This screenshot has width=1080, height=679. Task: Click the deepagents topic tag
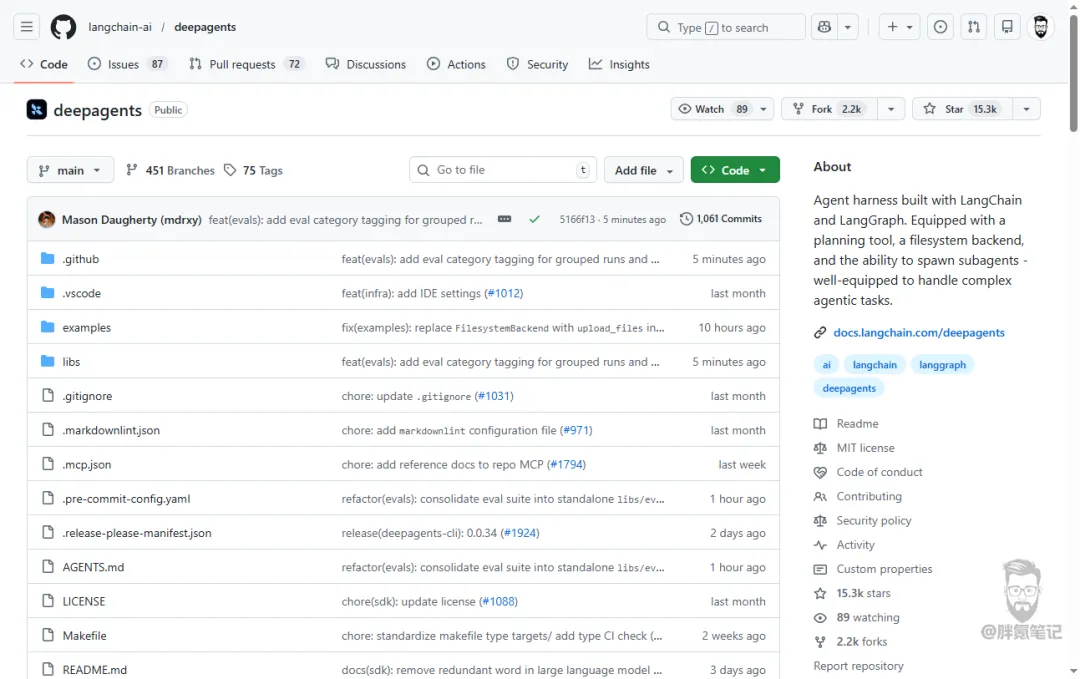[849, 388]
